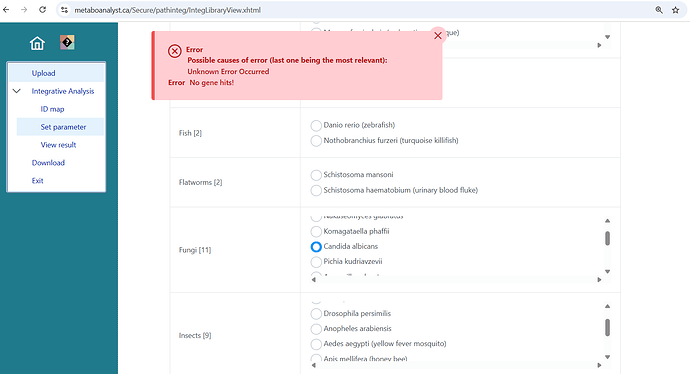
Task: Go to home via house icon
Action: point(37,43)
